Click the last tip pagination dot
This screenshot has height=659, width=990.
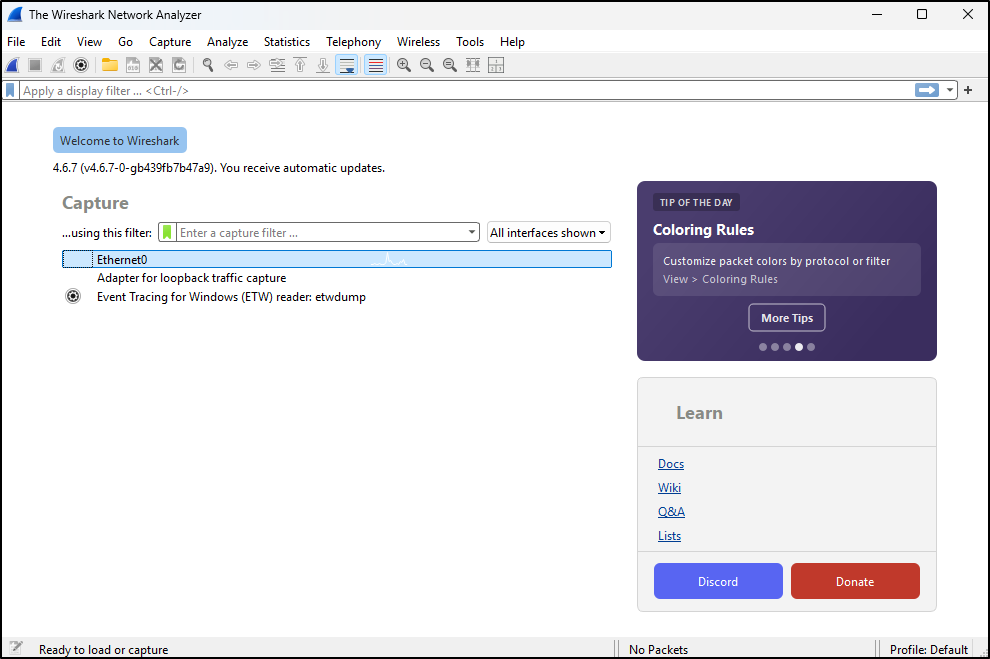[811, 347]
